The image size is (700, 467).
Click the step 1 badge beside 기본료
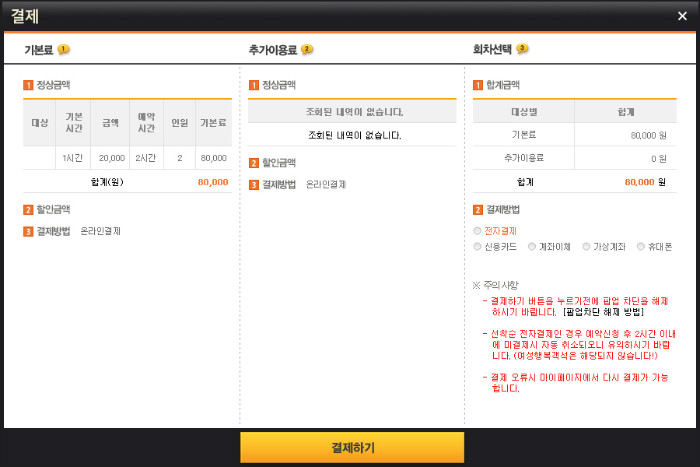pos(64,49)
